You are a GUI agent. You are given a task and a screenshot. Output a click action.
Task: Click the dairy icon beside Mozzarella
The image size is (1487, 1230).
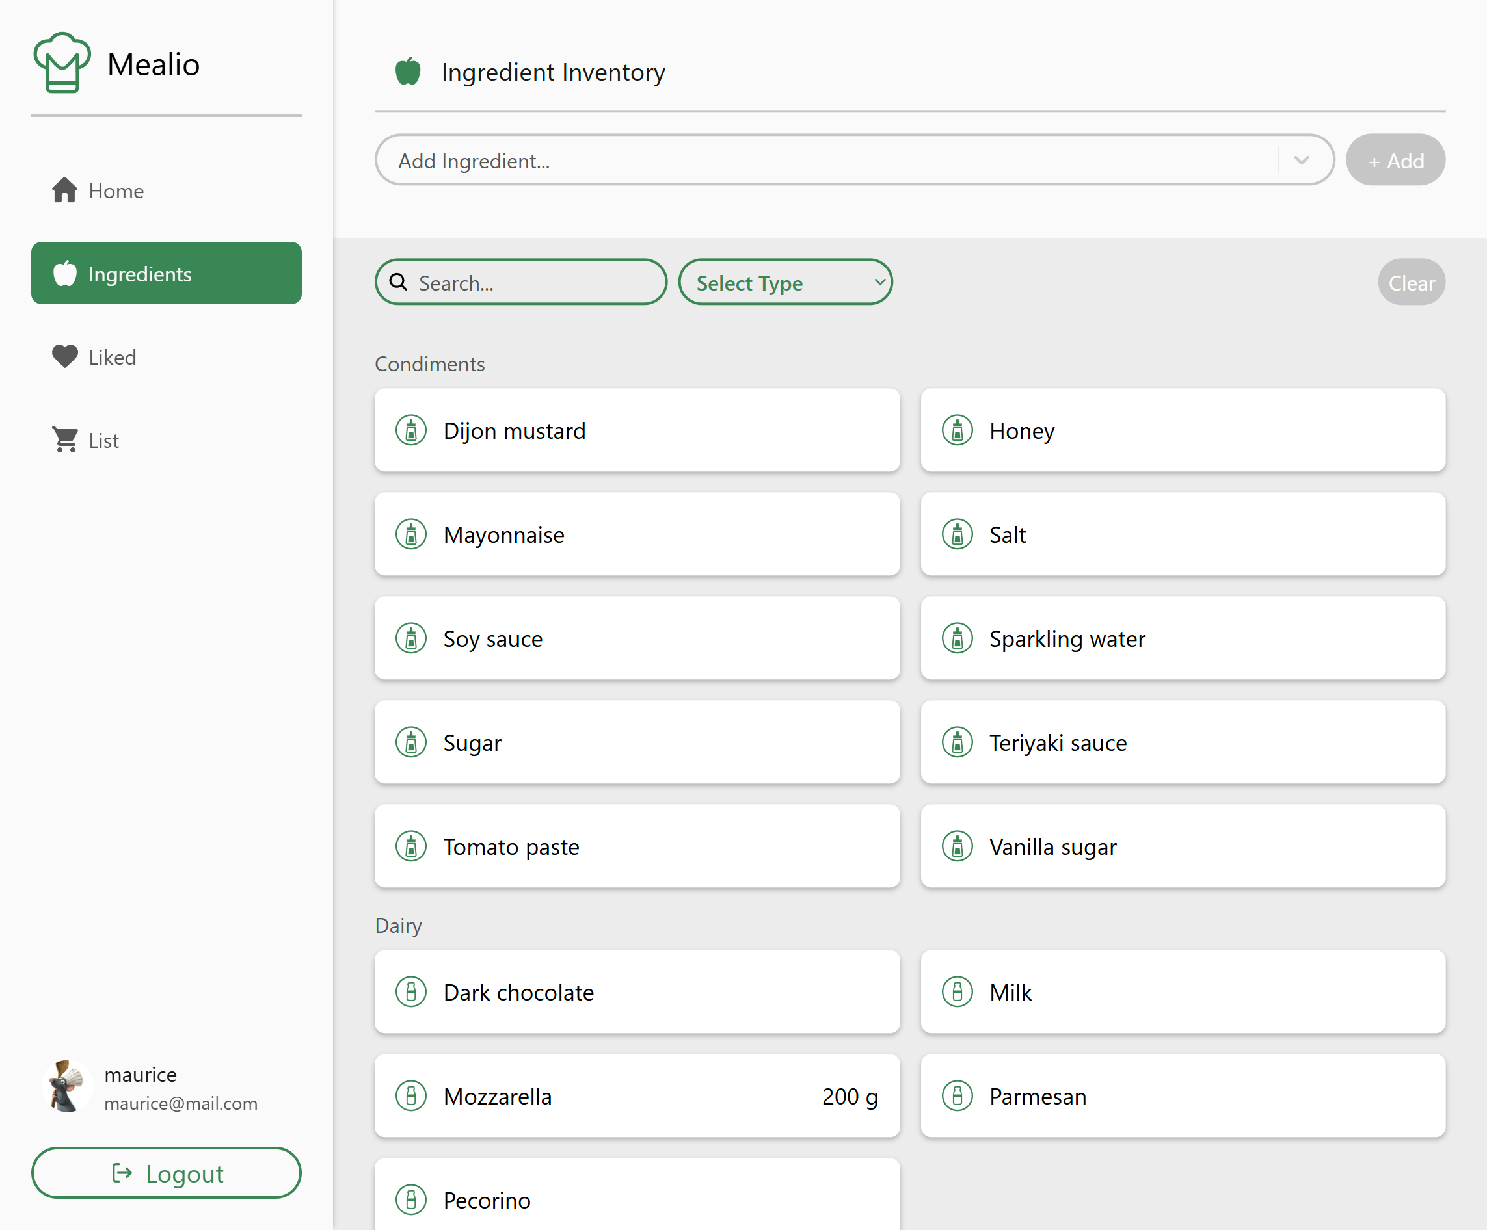[411, 1096]
